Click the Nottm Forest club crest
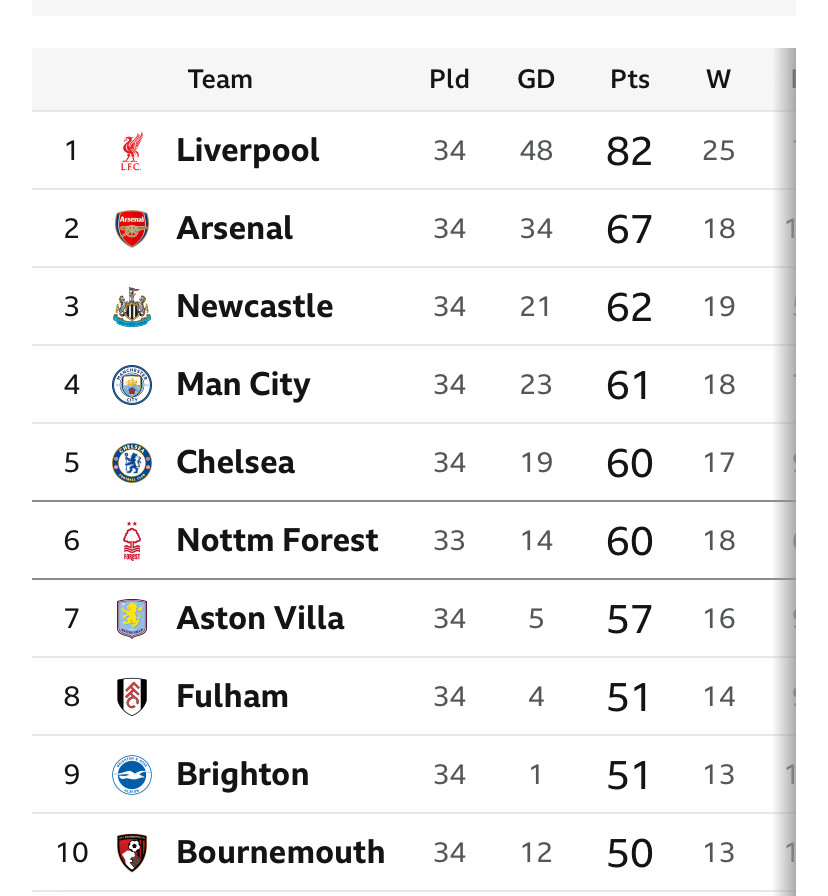This screenshot has height=896, width=828. [x=131, y=541]
